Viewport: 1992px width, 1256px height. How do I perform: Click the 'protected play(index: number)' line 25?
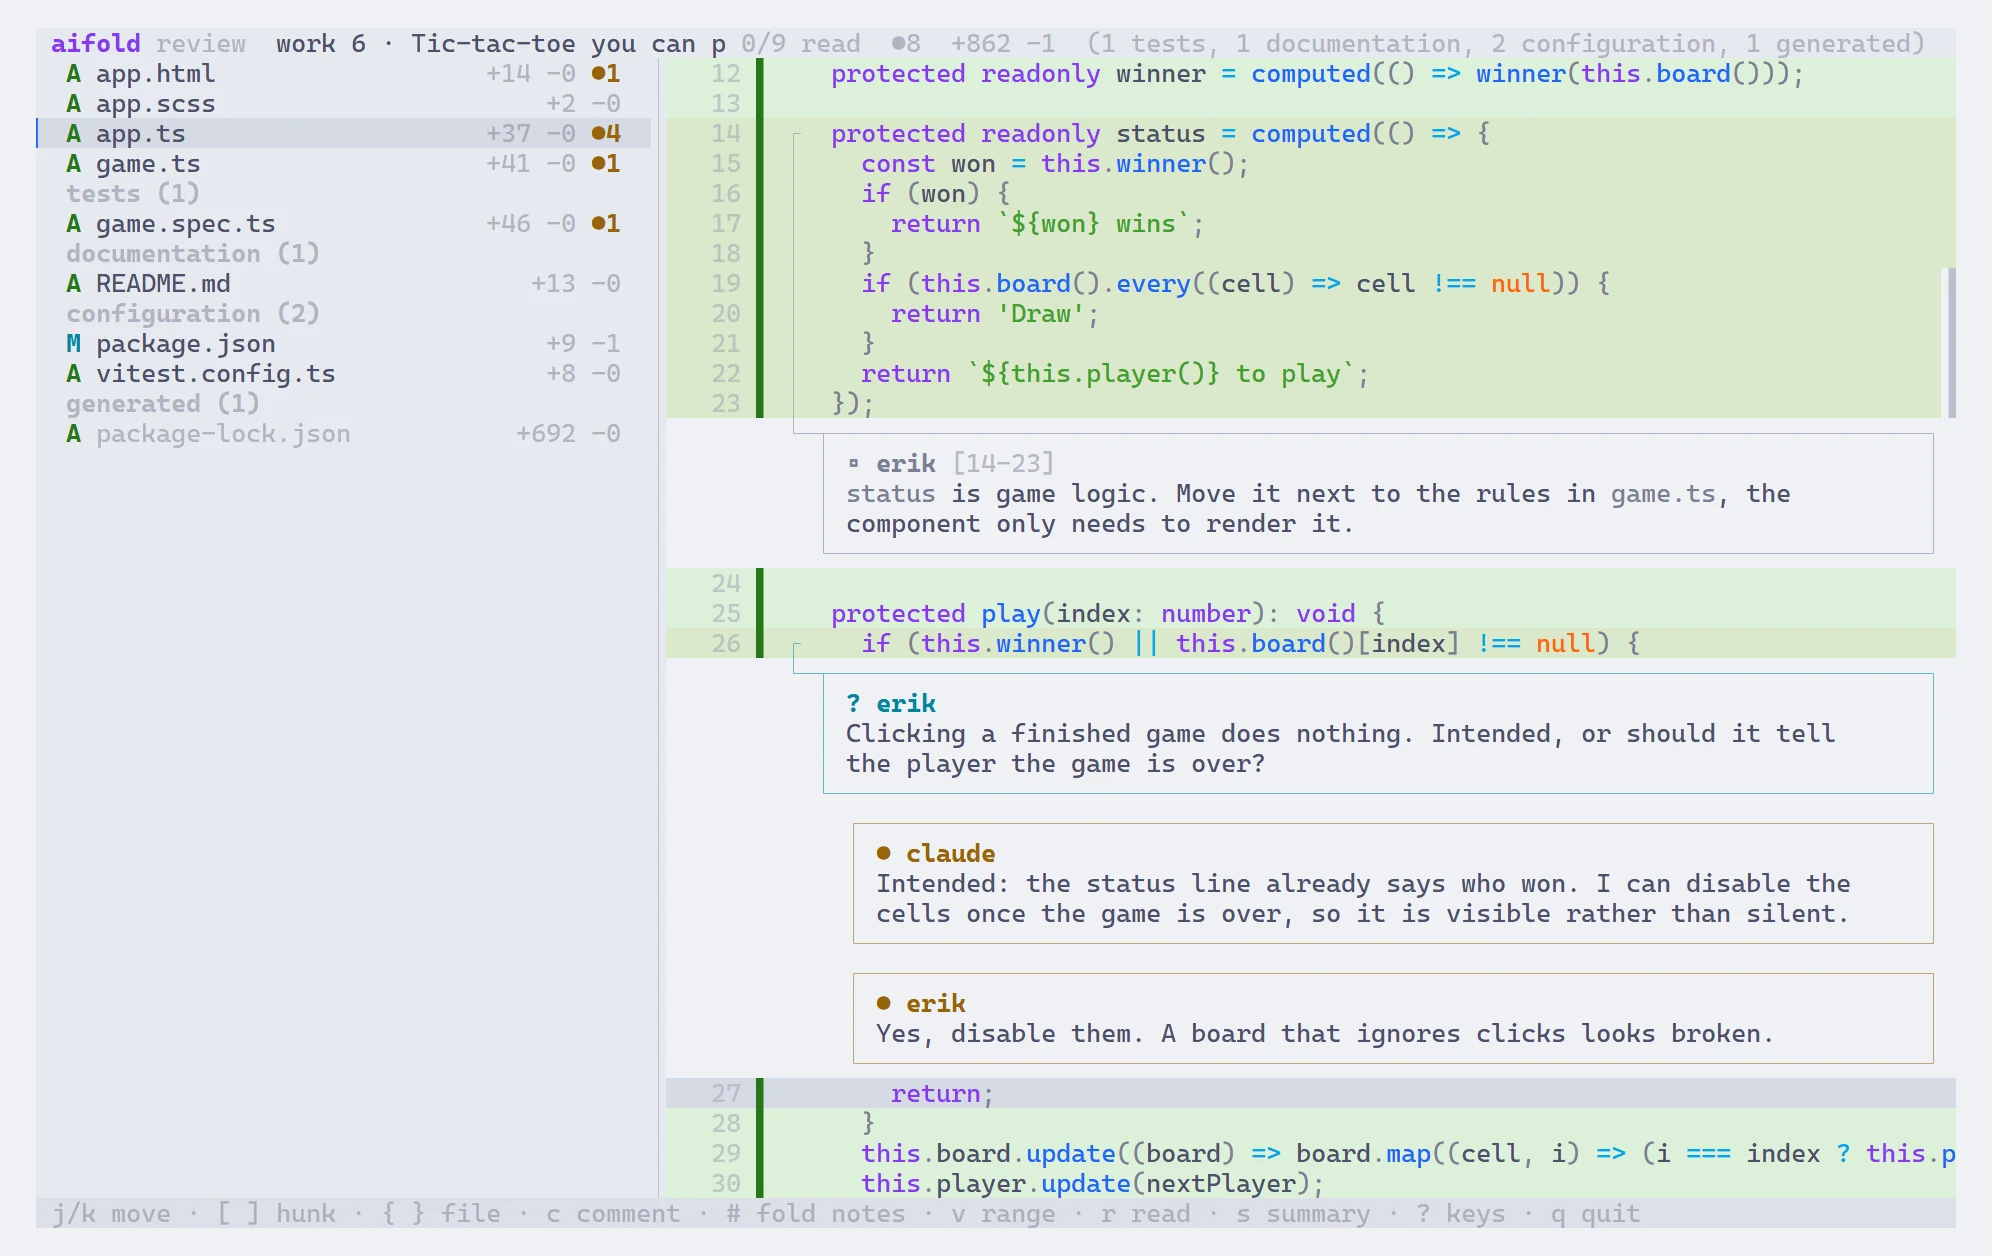click(1311, 614)
